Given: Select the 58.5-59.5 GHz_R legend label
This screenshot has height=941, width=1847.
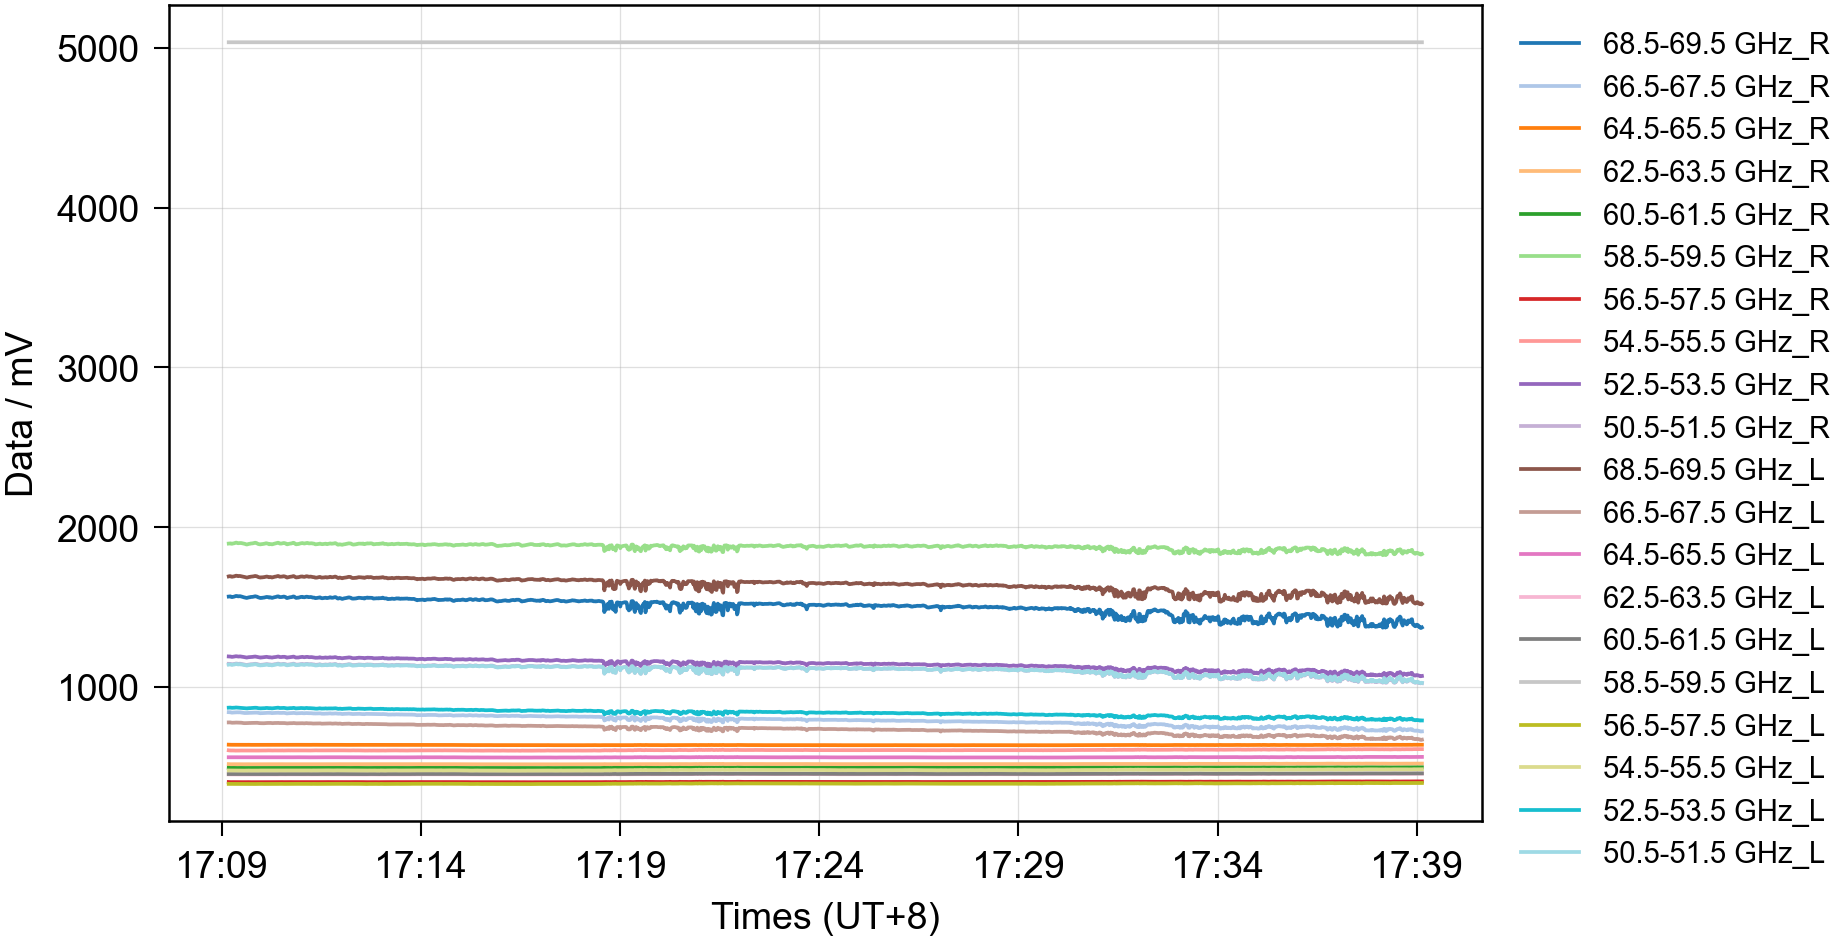Looking at the screenshot, I should (x=1714, y=257).
